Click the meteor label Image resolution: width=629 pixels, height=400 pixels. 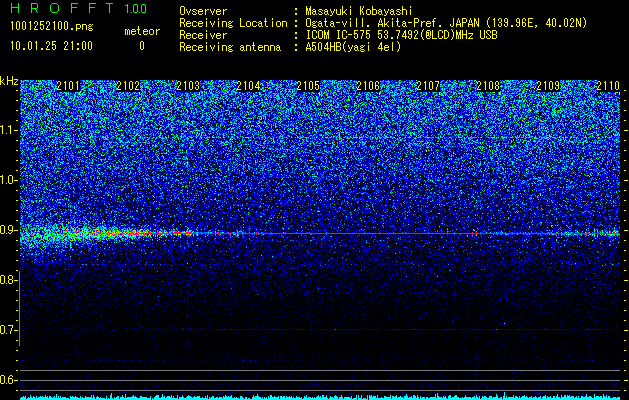coord(142,31)
